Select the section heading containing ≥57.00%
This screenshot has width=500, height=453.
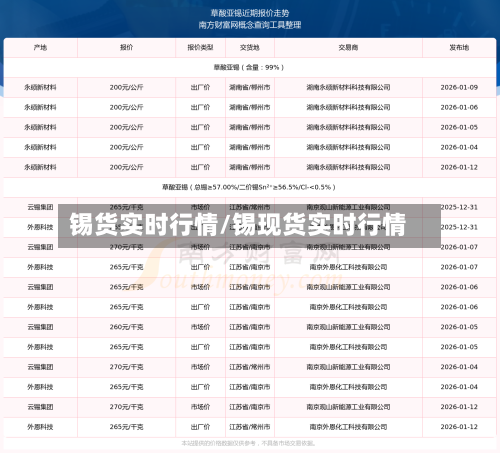coord(249,187)
